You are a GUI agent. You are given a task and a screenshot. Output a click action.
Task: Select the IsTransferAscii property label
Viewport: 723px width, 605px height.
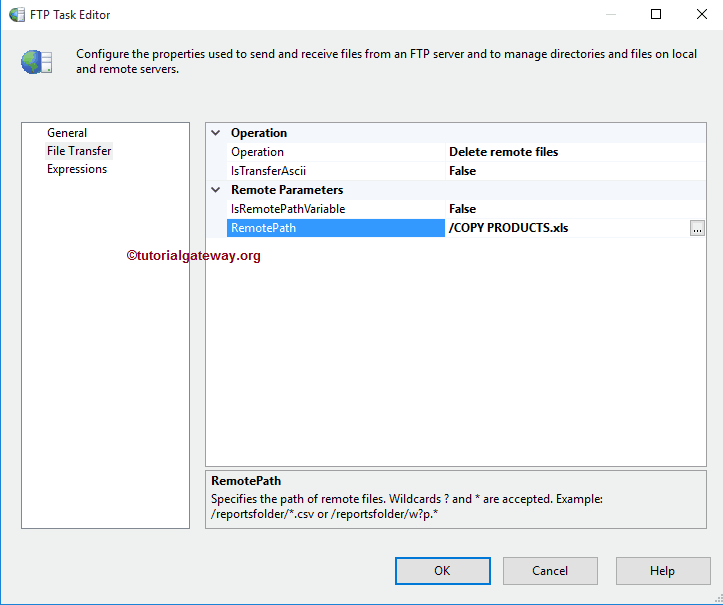(336, 171)
